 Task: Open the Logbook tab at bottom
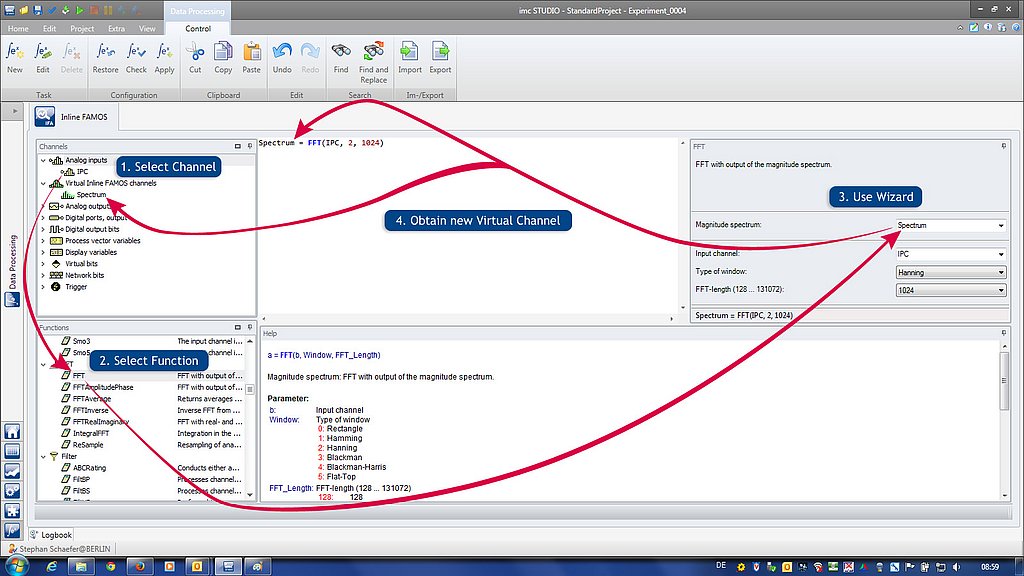point(55,535)
